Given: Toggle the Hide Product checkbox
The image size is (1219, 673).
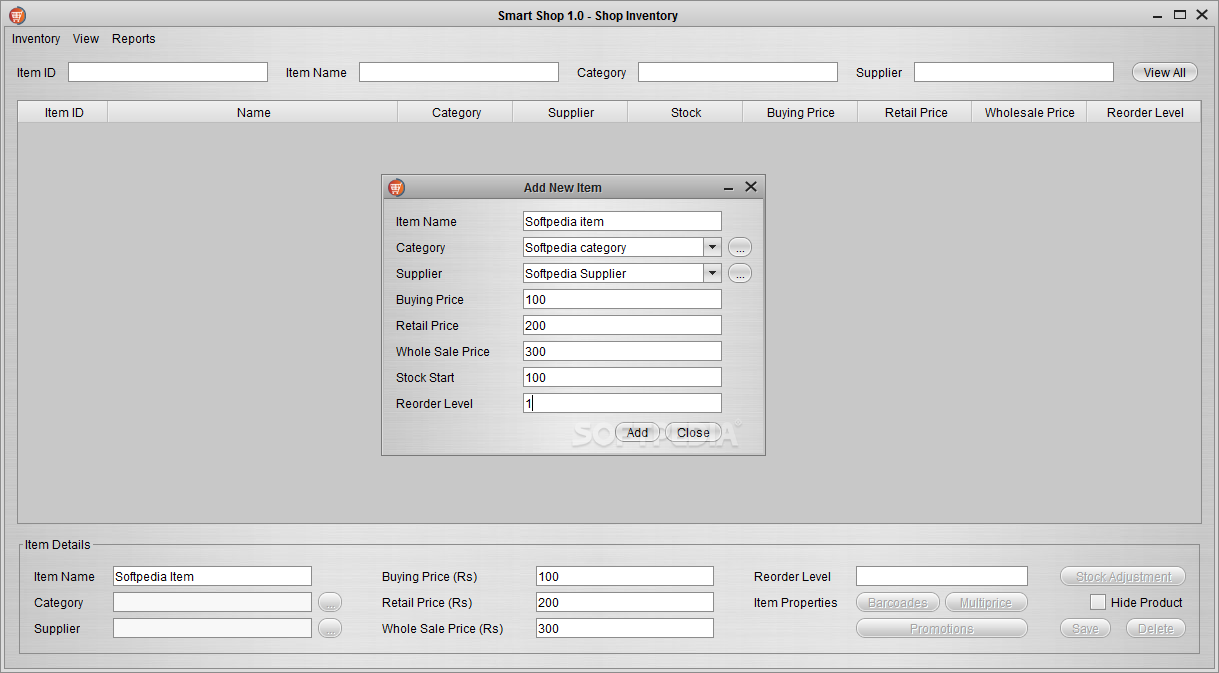Looking at the screenshot, I should point(1098,602).
